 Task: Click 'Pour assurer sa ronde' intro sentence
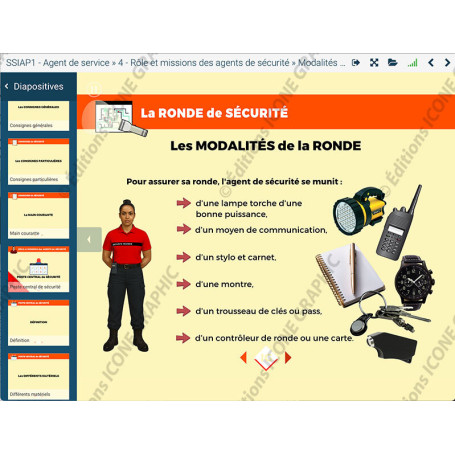[234, 182]
